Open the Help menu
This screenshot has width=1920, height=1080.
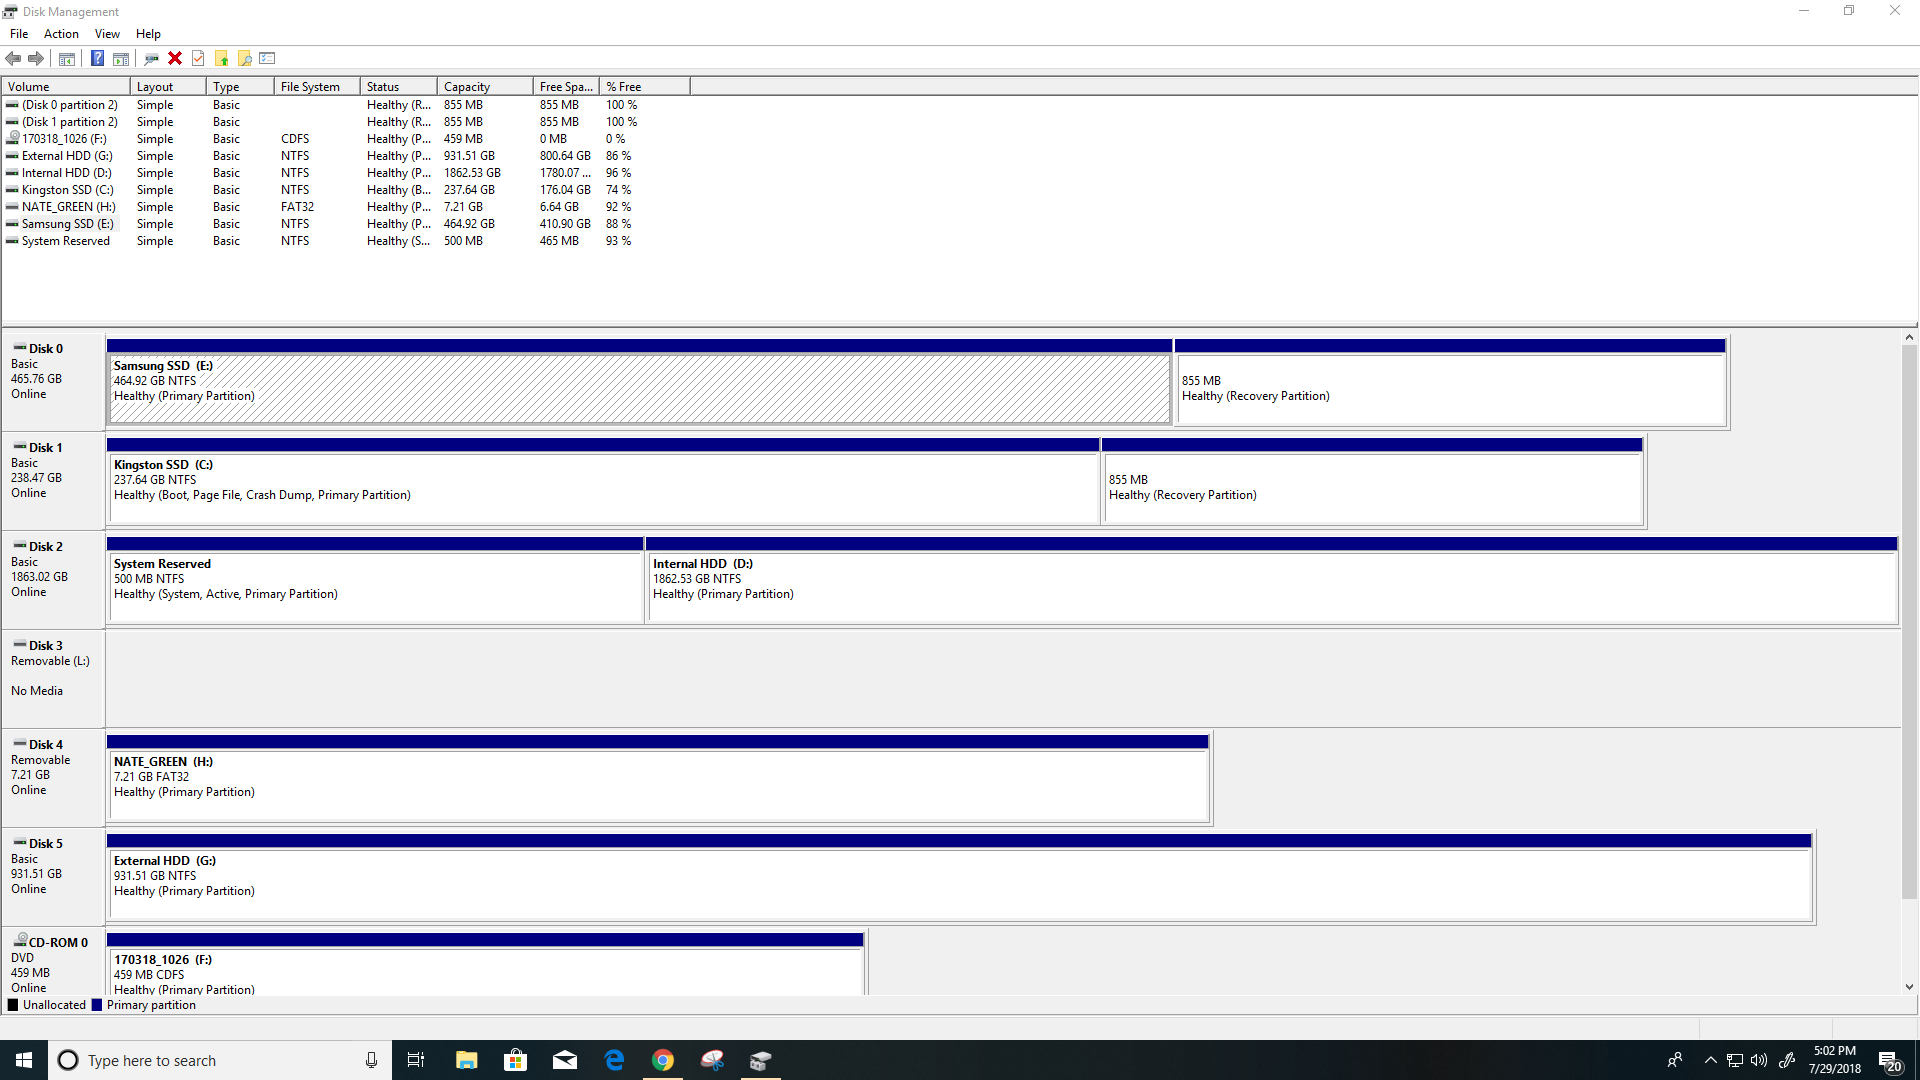(x=148, y=34)
